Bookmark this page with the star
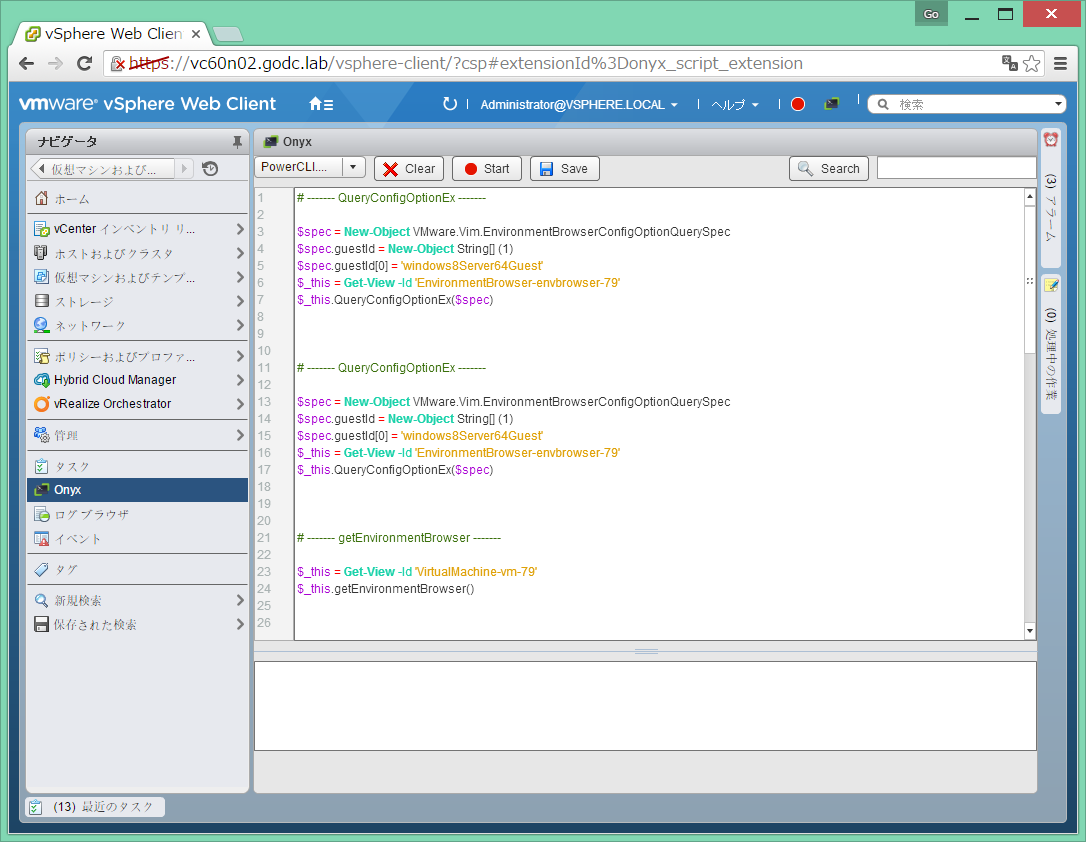This screenshot has height=842, width=1086. tap(1031, 63)
